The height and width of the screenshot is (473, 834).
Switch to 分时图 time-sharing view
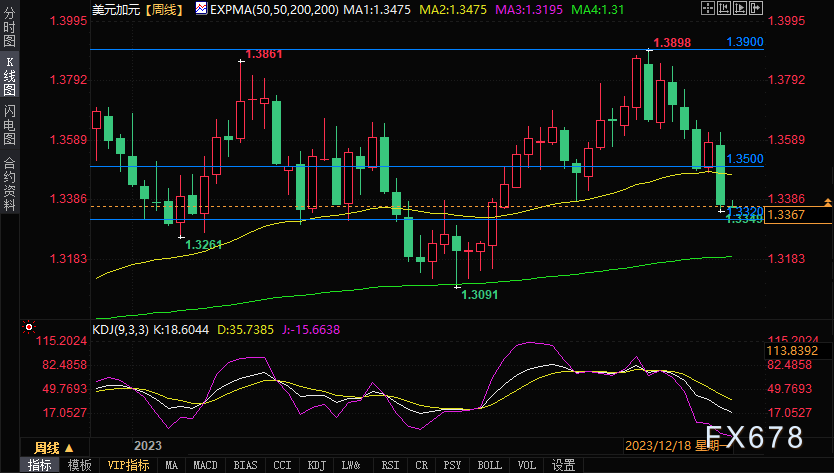click(x=9, y=27)
